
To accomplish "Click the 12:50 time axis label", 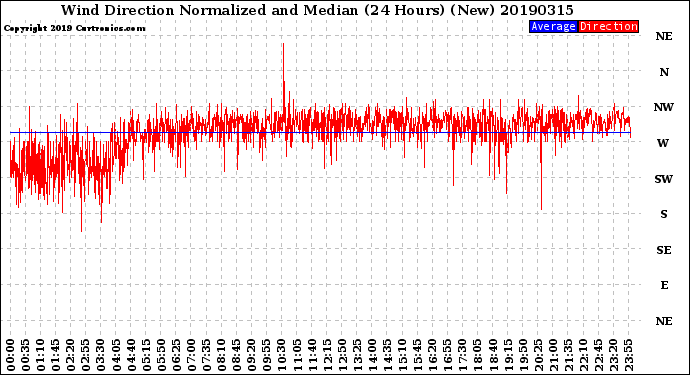I will (342, 355).
